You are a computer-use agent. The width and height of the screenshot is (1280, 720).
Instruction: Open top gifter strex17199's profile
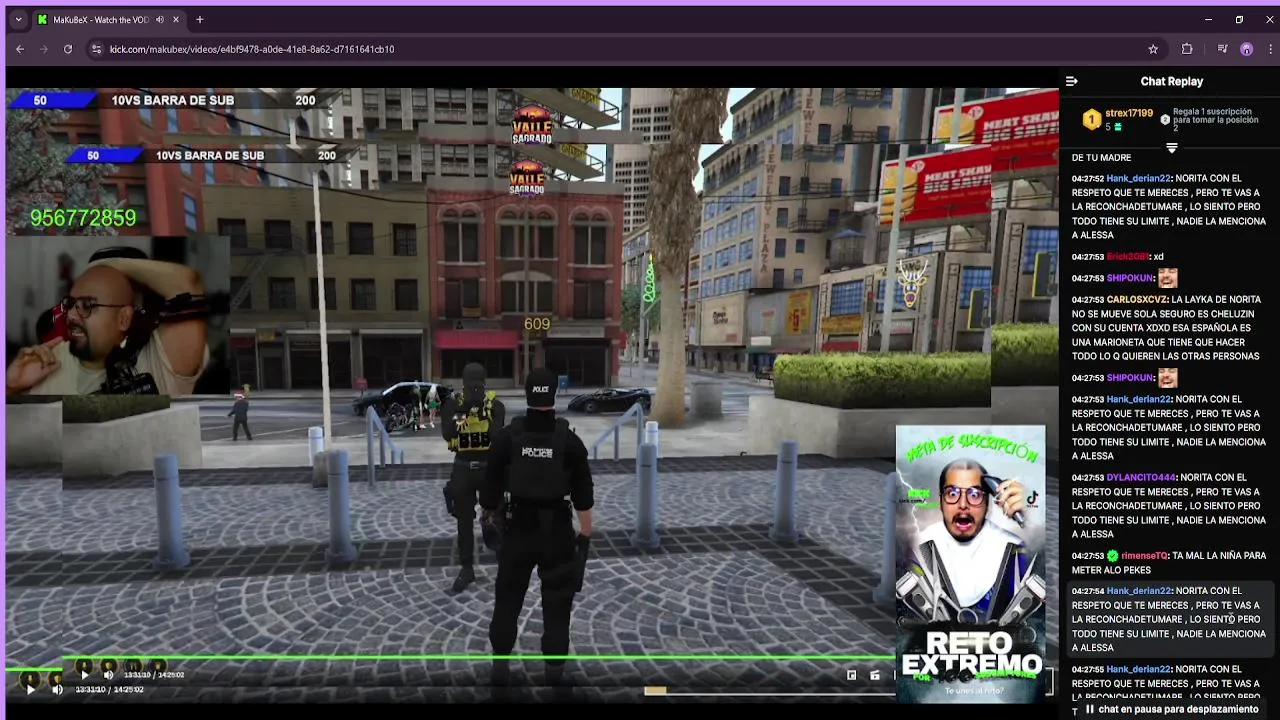[1129, 114]
